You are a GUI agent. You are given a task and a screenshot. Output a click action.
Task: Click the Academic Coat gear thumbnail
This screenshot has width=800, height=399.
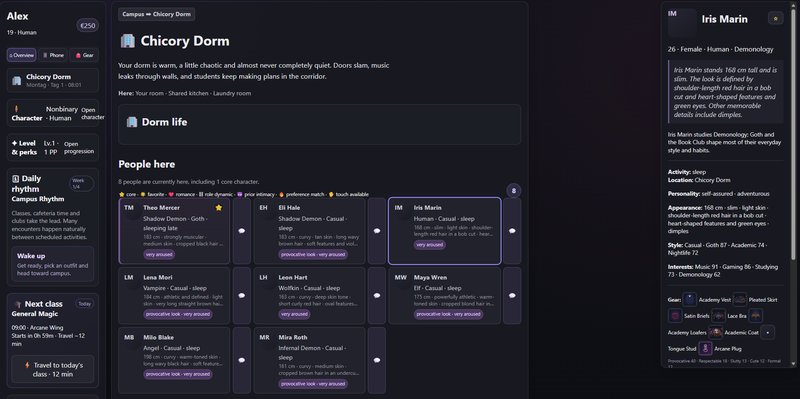715,333
